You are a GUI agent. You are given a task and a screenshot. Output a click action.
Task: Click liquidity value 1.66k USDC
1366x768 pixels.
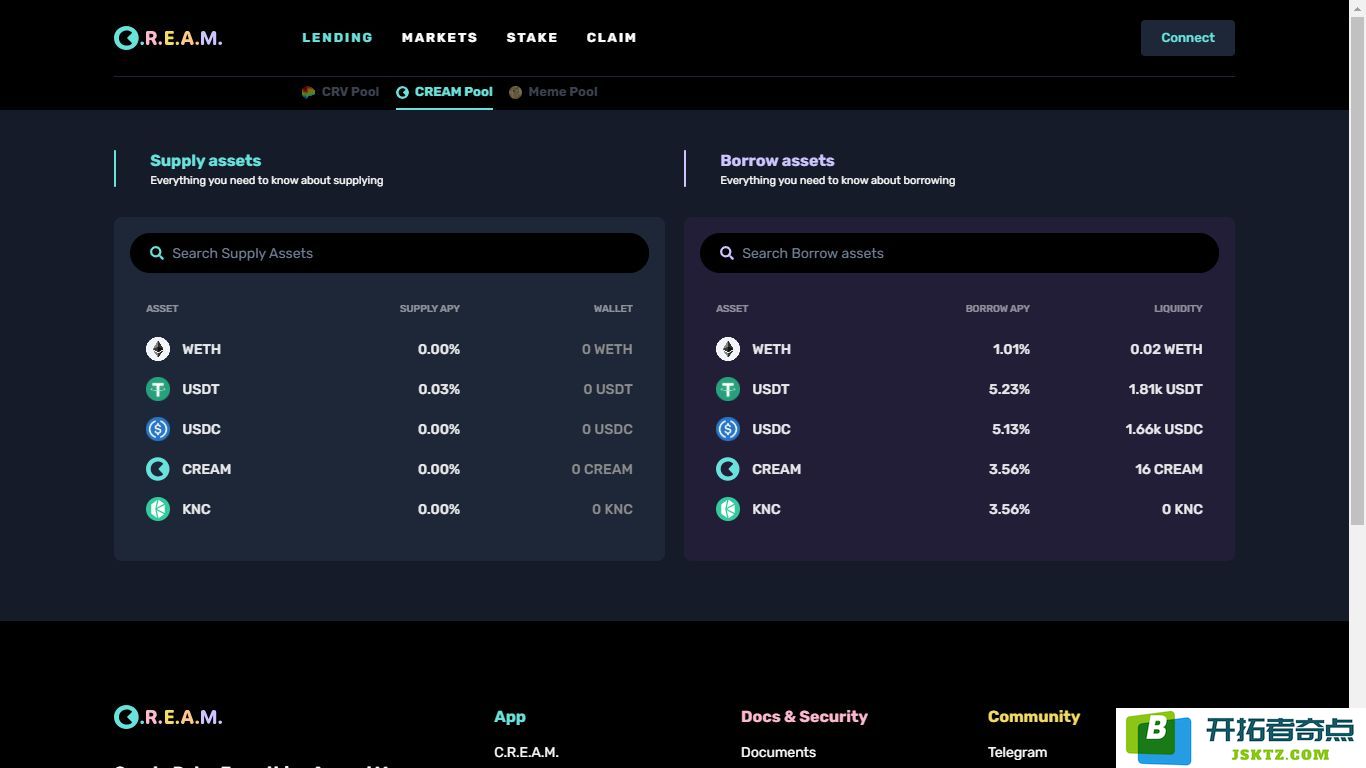(1164, 429)
